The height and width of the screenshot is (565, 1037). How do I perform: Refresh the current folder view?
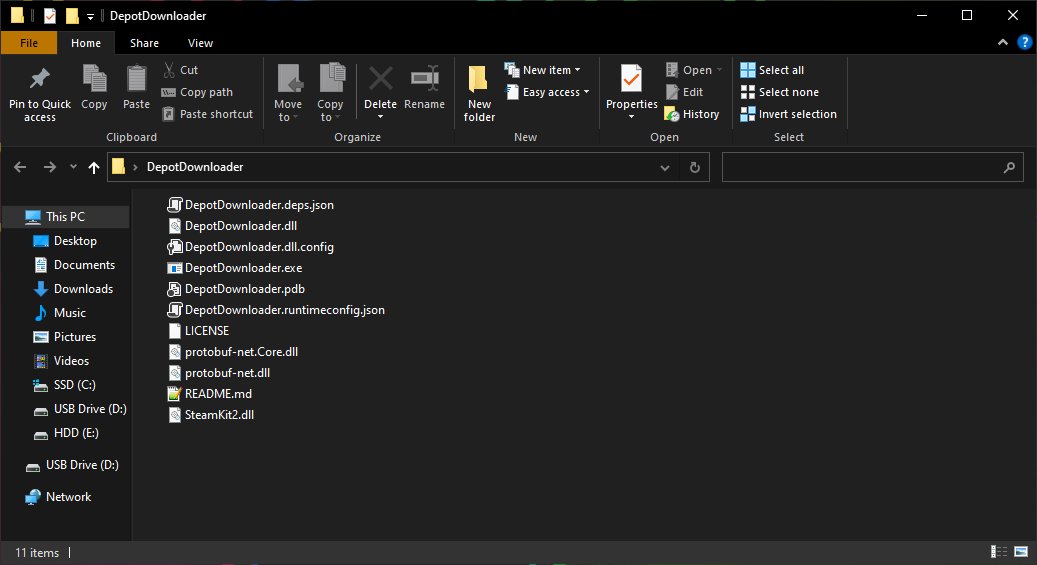point(694,167)
